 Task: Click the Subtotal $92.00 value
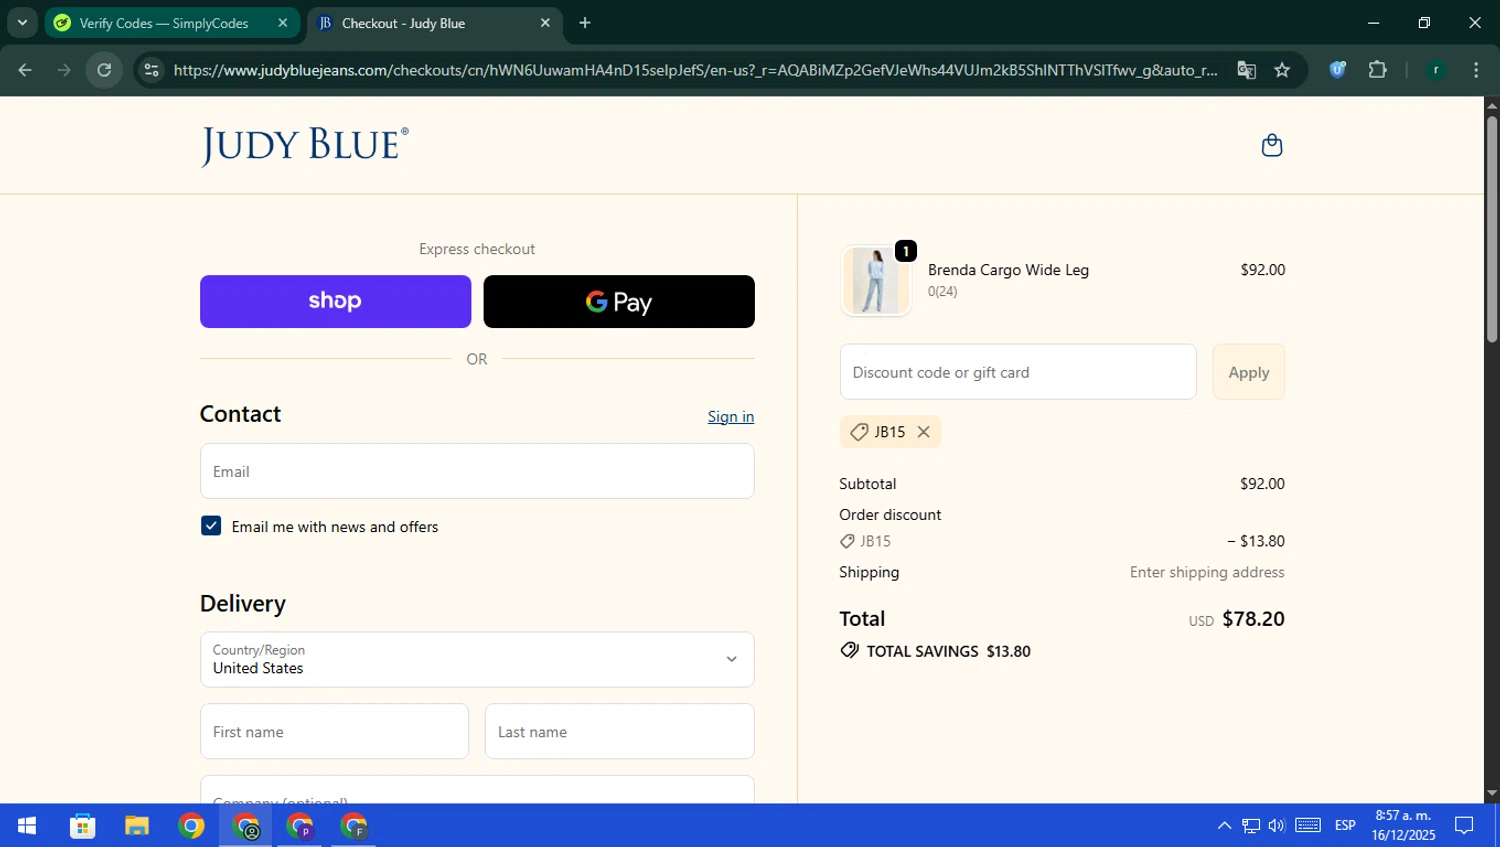(1262, 484)
